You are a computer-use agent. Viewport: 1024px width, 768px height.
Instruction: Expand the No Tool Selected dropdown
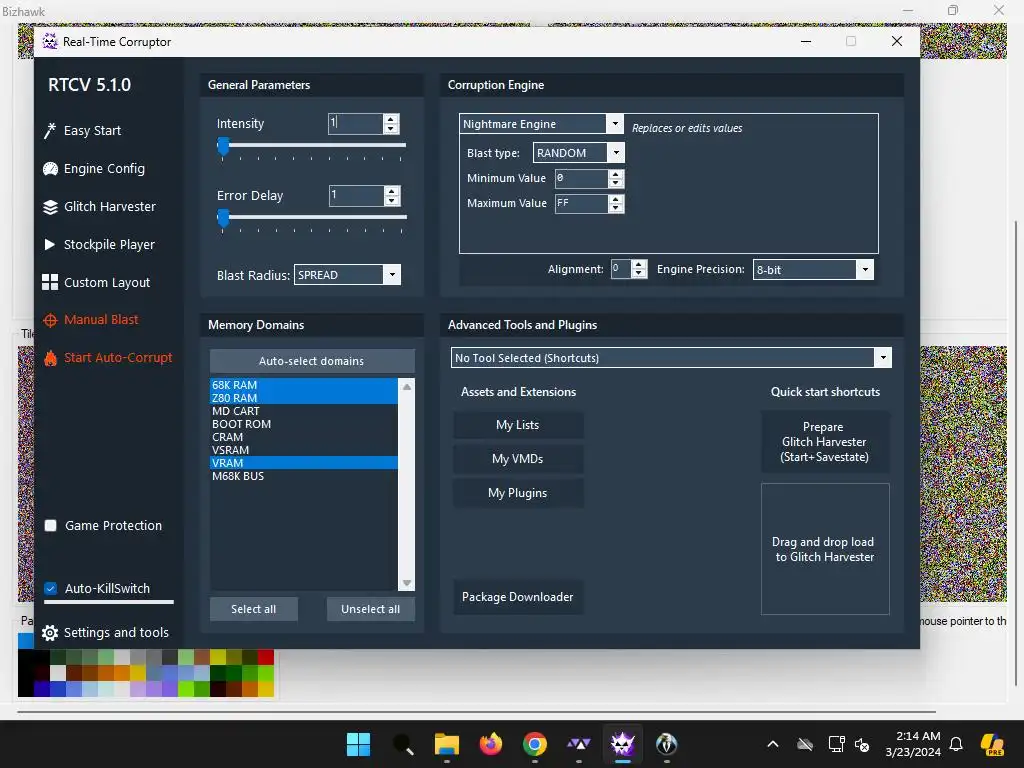tap(883, 358)
